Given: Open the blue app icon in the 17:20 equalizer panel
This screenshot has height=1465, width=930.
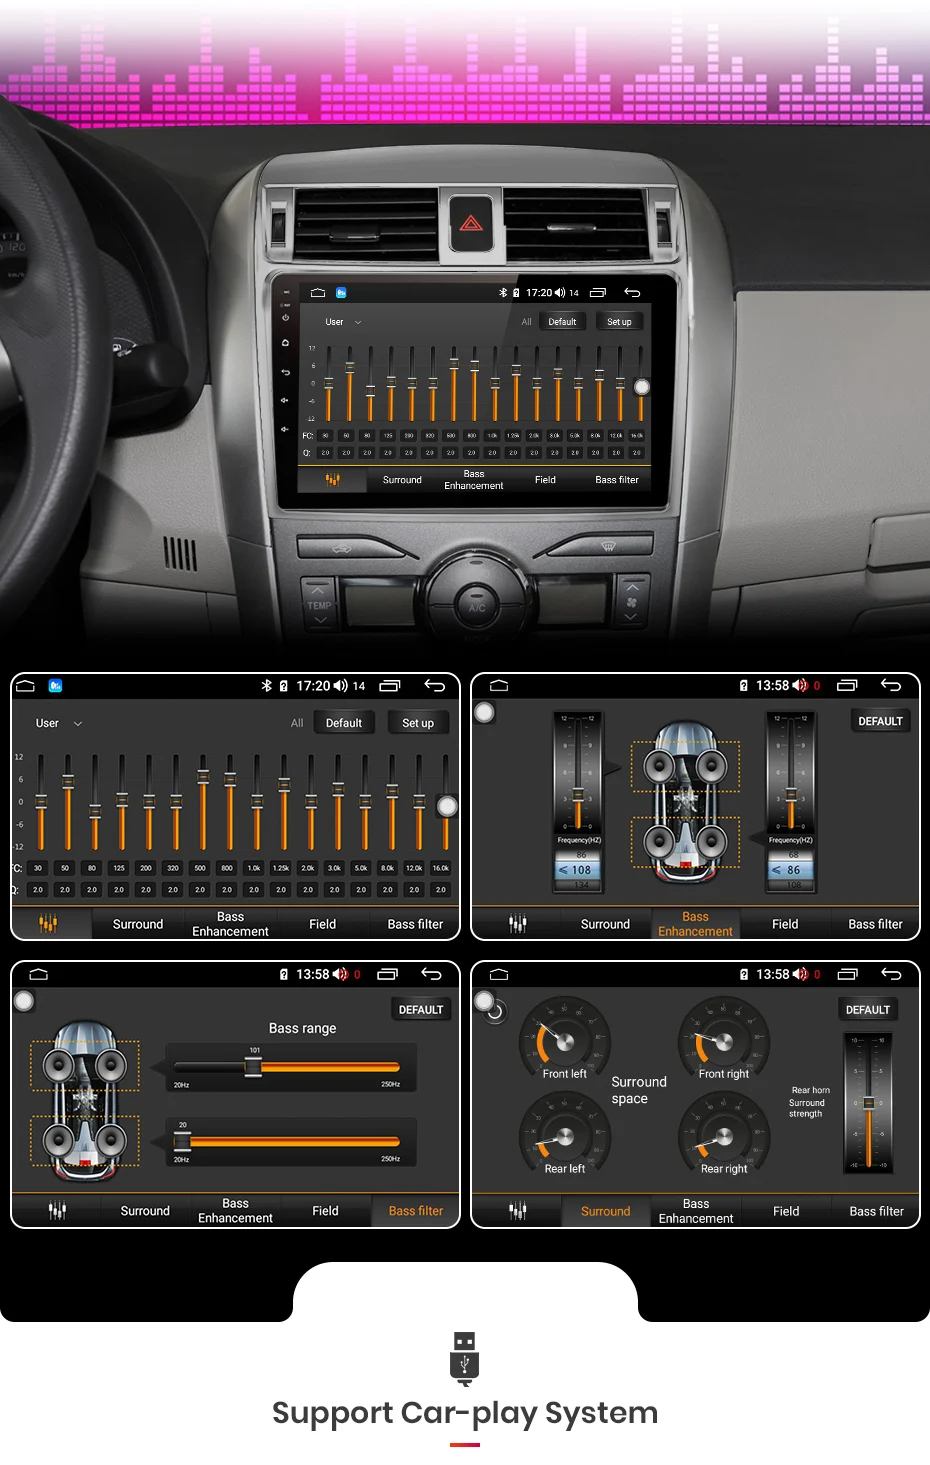Looking at the screenshot, I should (x=55, y=686).
